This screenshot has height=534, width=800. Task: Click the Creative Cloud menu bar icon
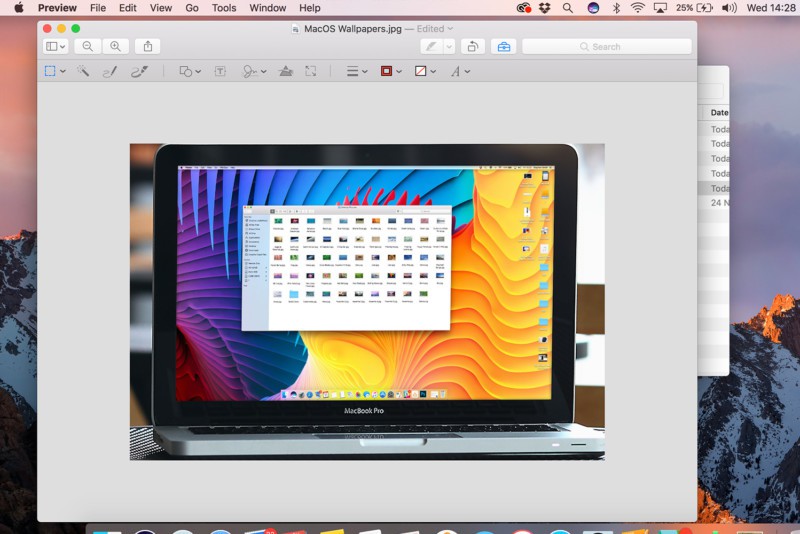(523, 8)
